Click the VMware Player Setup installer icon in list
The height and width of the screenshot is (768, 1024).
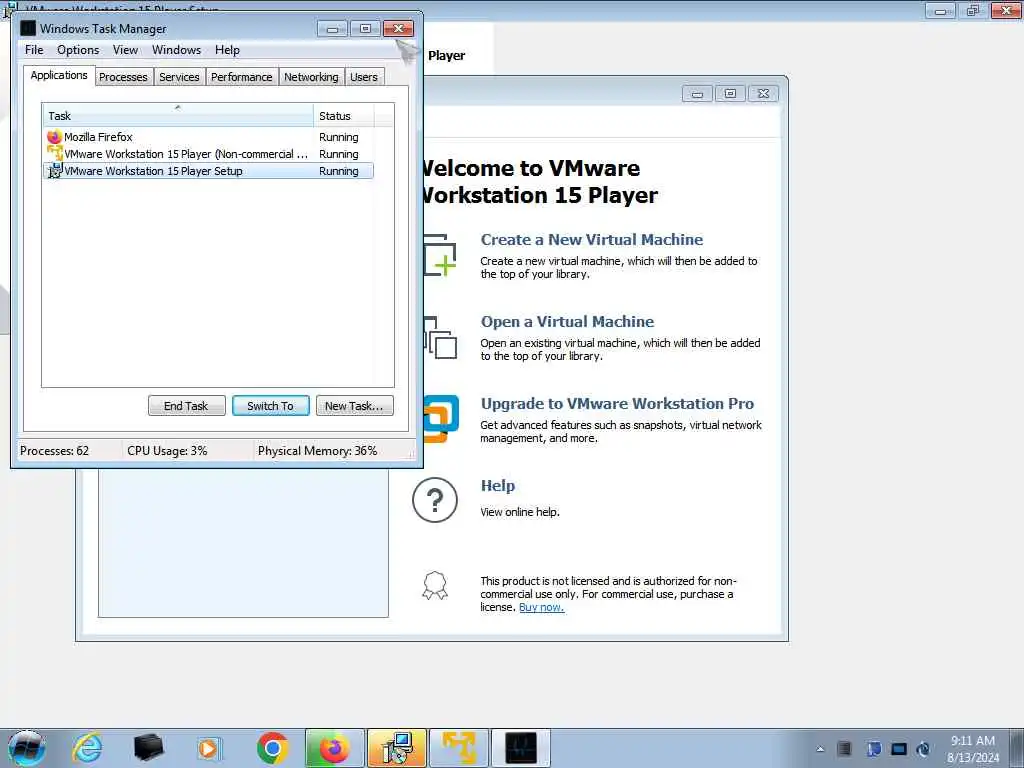(x=55, y=170)
